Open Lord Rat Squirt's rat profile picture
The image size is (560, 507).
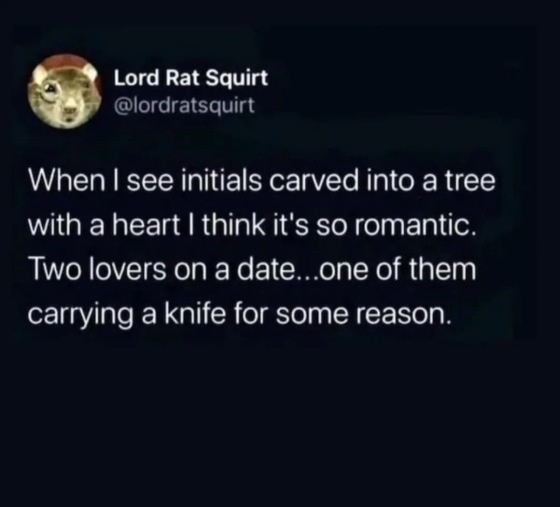(x=65, y=91)
